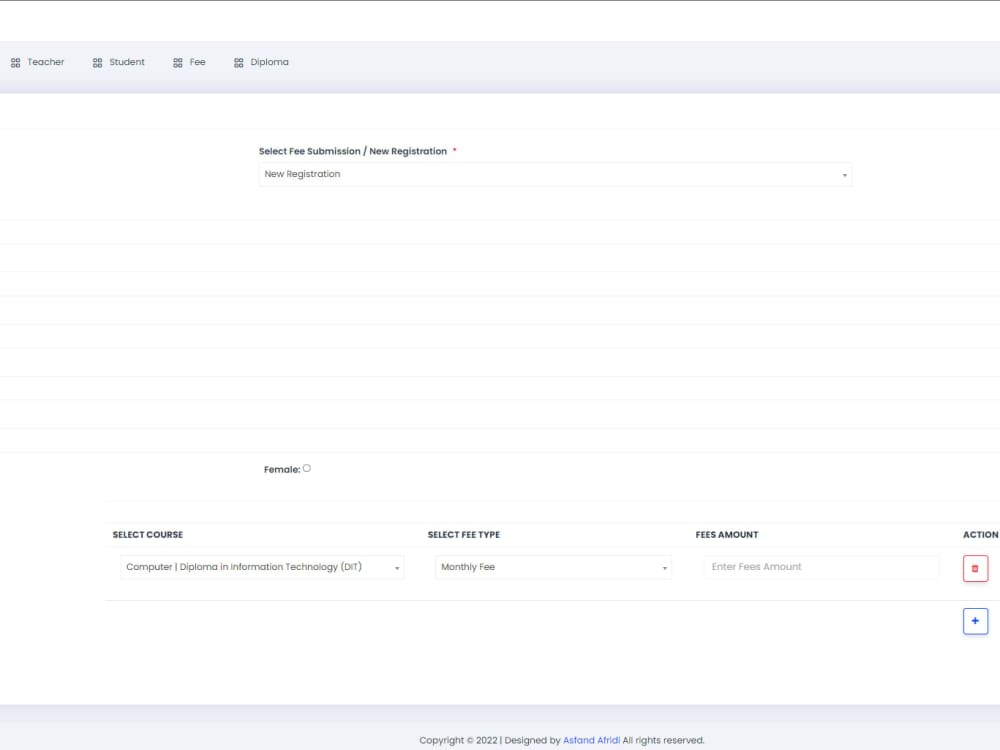The image size is (1000, 750).
Task: Click the grid icon beside Diploma
Action: [x=238, y=62]
